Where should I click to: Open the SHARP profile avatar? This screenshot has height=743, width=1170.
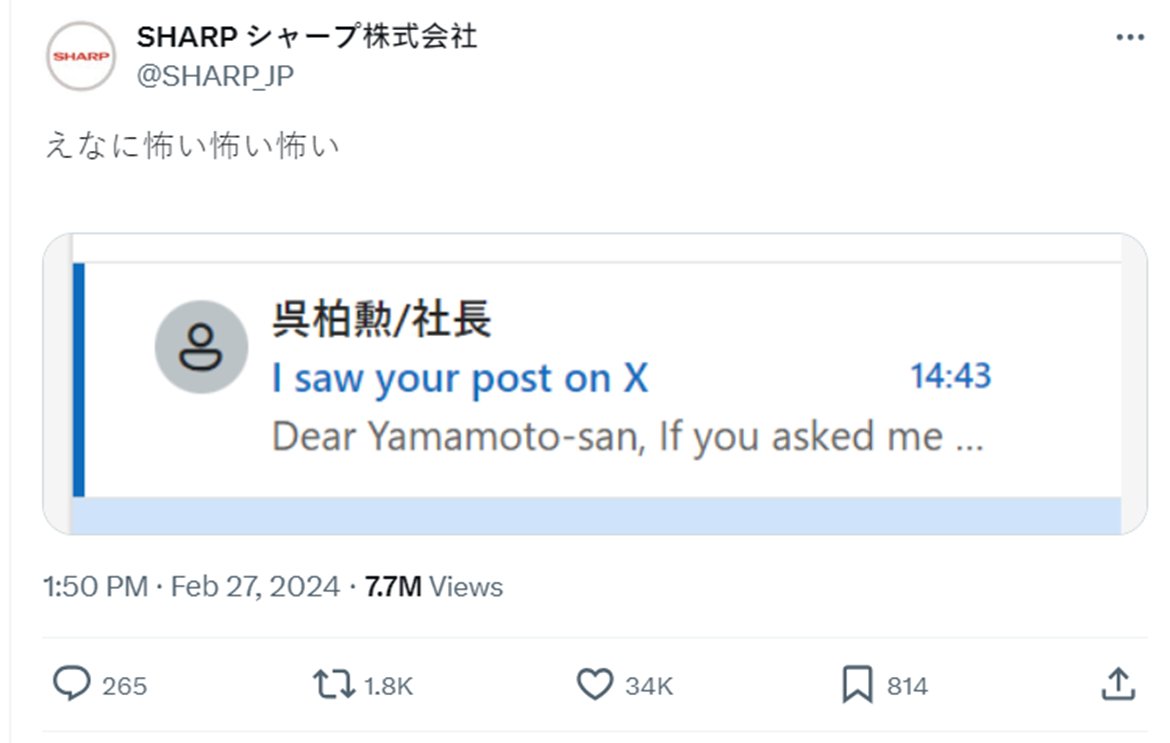(x=81, y=56)
